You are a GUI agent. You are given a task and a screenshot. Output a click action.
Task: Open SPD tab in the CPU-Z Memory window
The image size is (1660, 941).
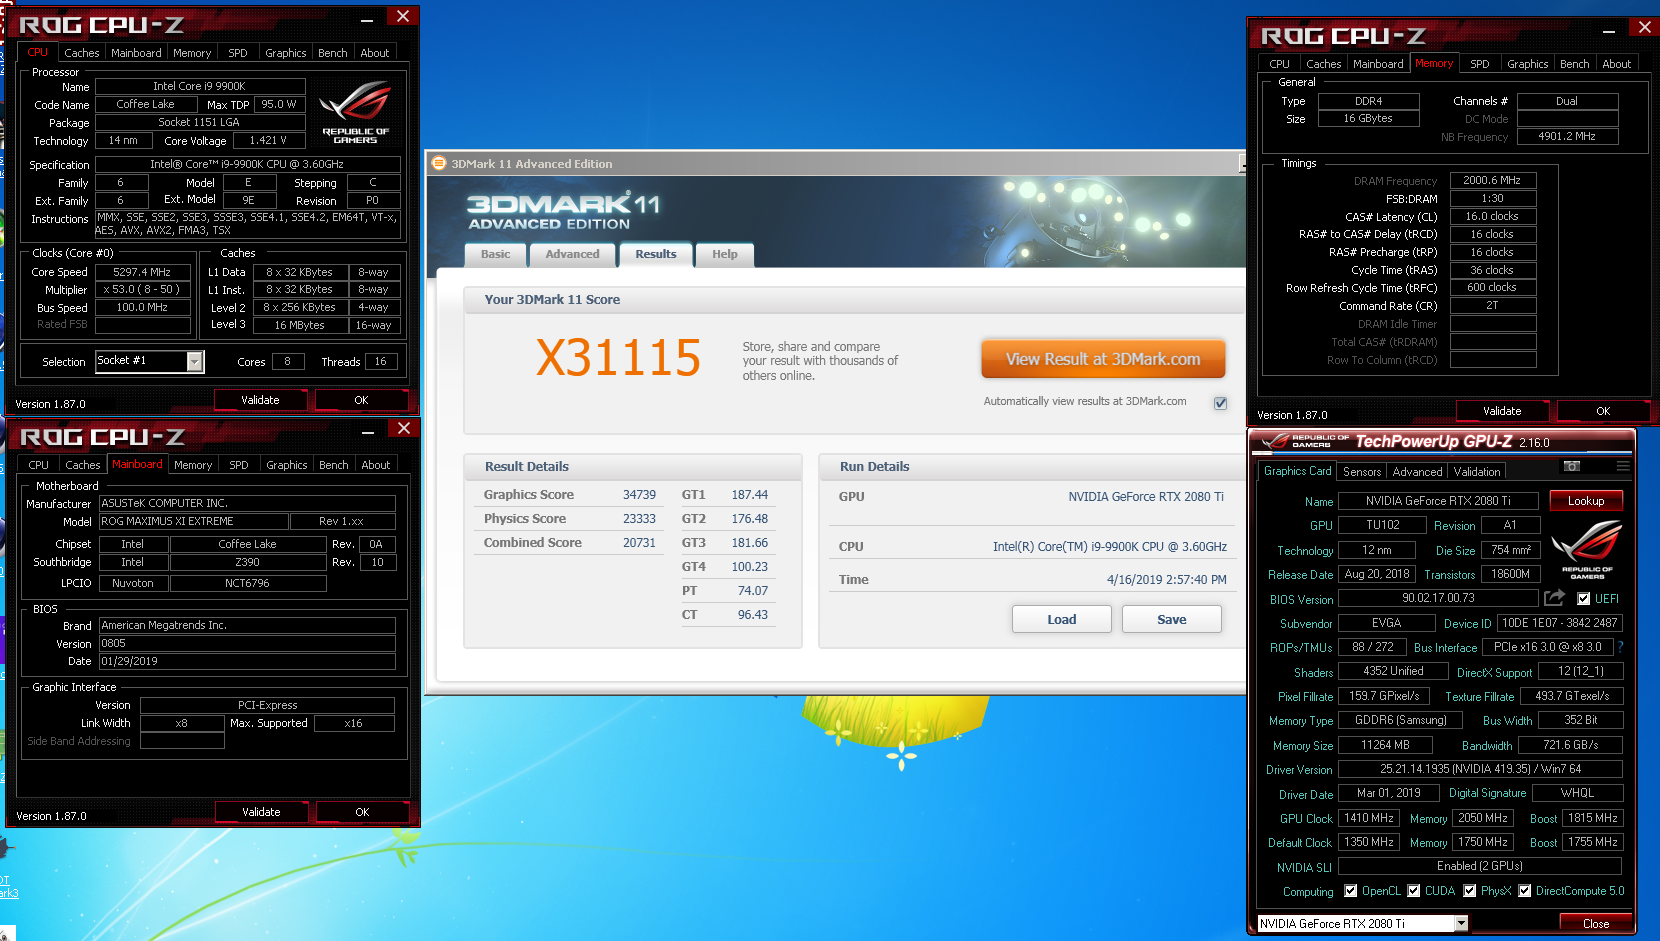pos(1480,64)
